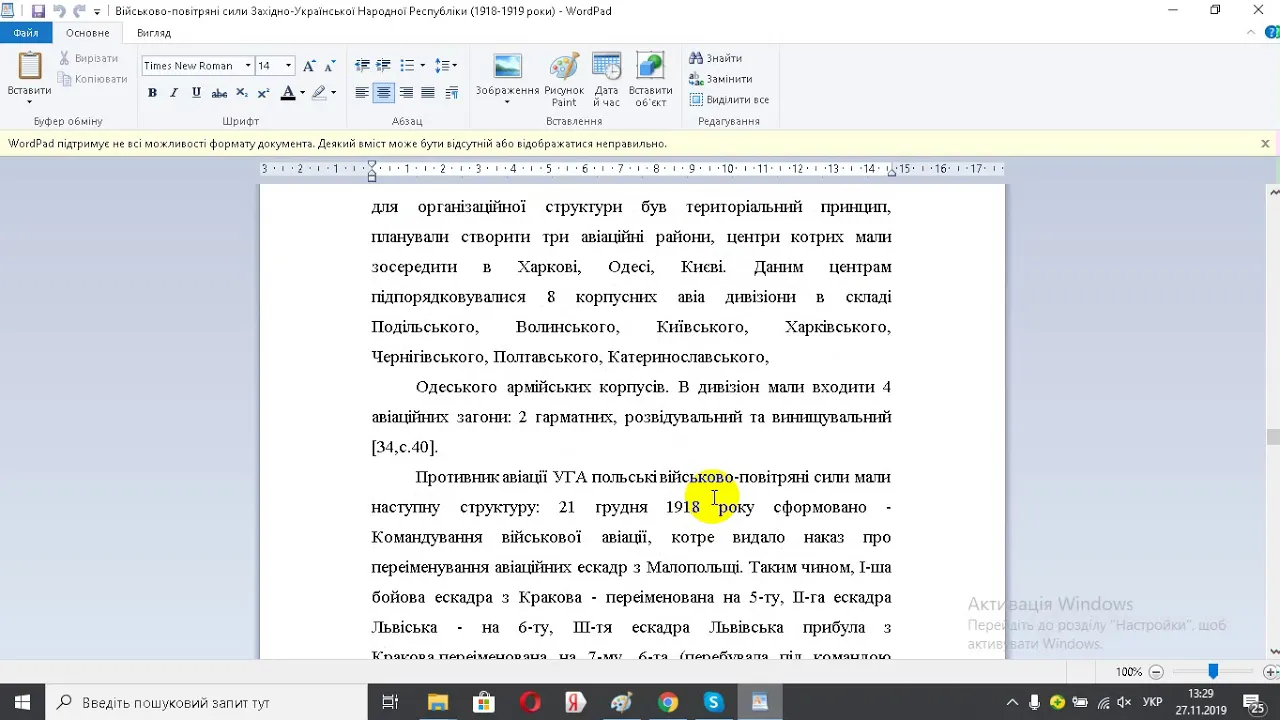Click the taskbar search box
Viewport: 1280px width, 720px height.
[206, 702]
